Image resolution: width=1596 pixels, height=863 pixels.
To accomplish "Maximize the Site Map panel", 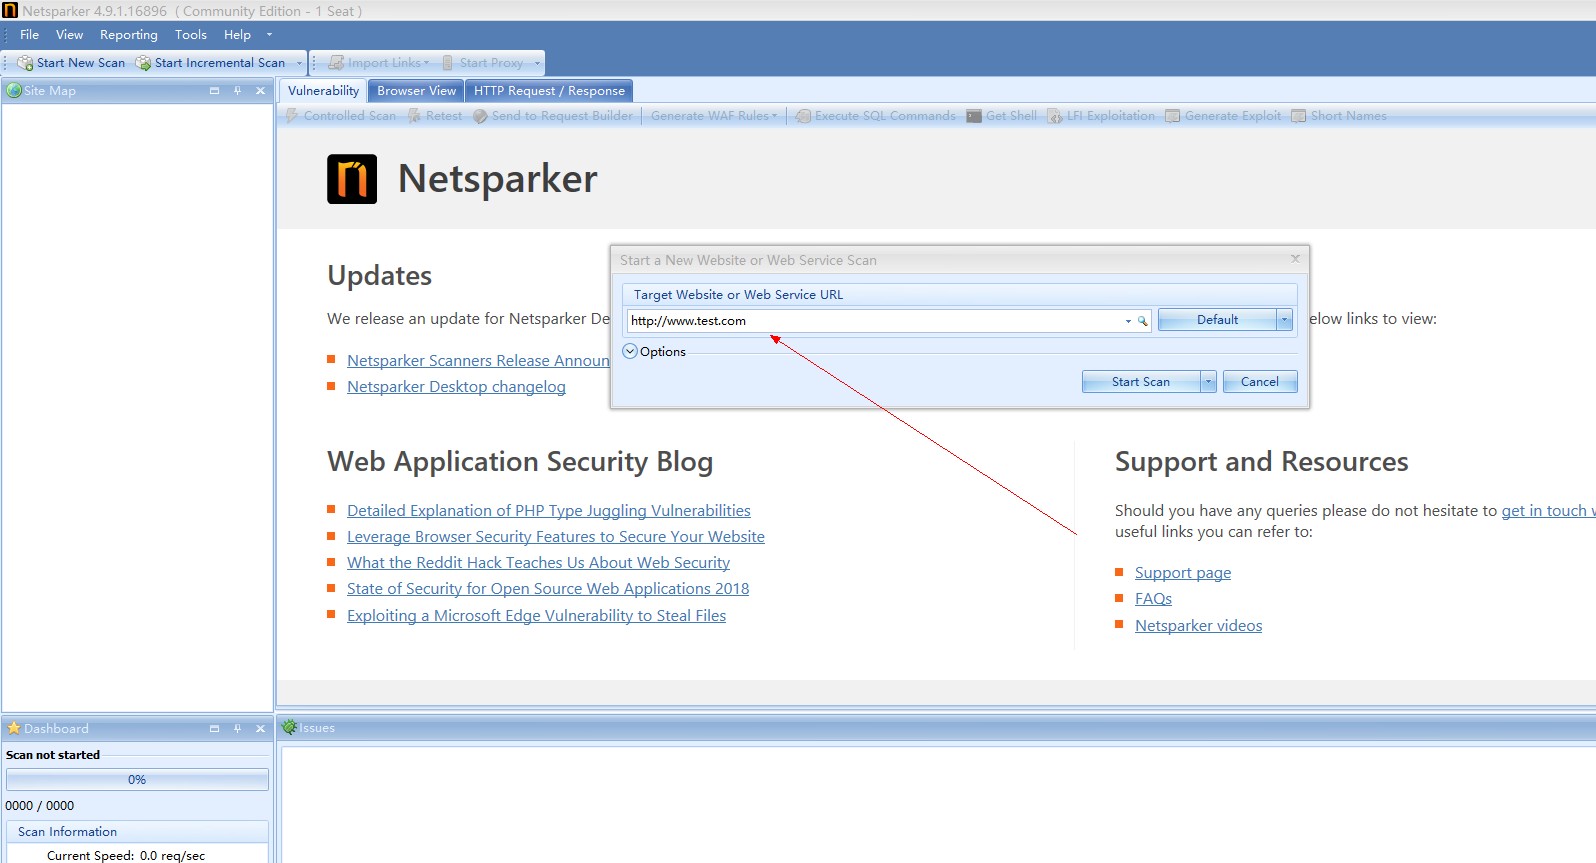I will click(x=214, y=90).
